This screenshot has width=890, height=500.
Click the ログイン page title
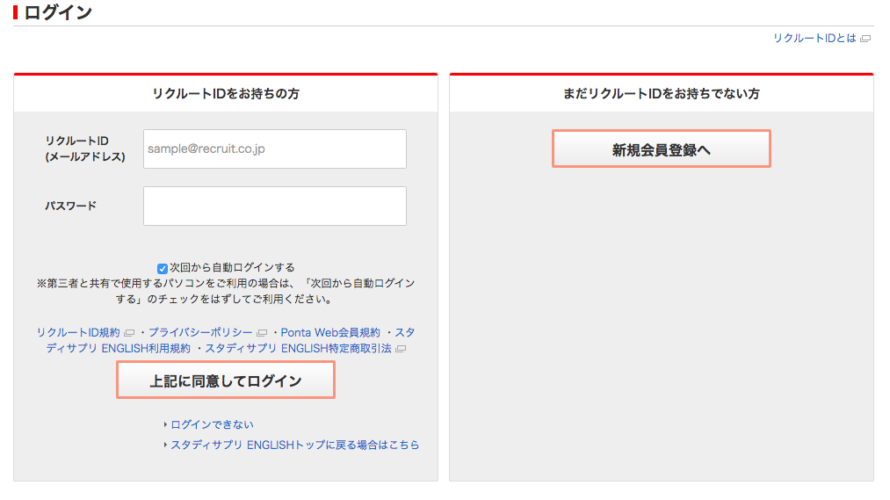(x=58, y=12)
